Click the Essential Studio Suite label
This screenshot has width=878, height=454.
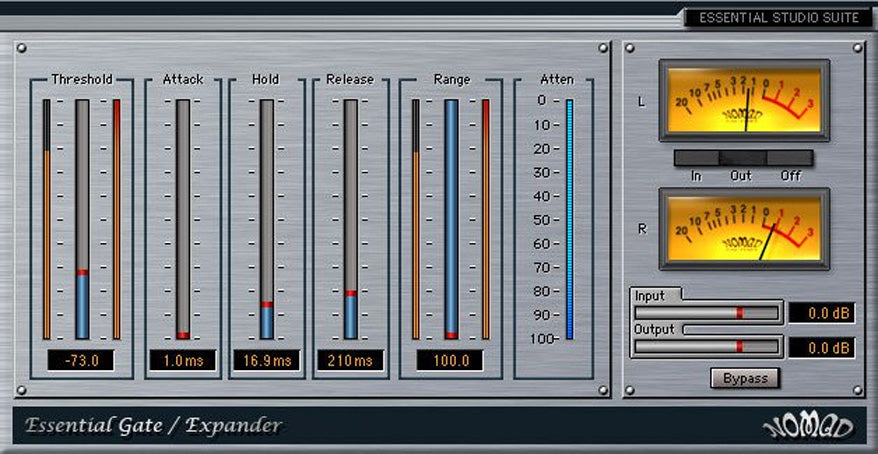(779, 17)
